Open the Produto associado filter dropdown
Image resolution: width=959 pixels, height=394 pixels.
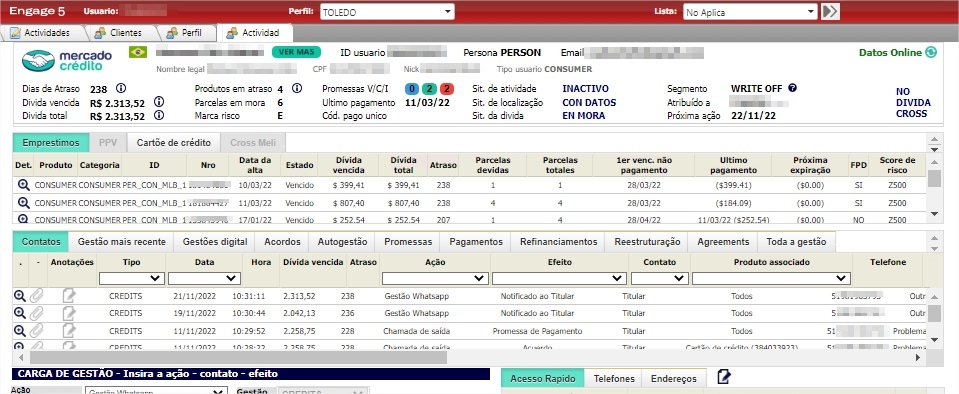pyautogui.click(x=771, y=278)
